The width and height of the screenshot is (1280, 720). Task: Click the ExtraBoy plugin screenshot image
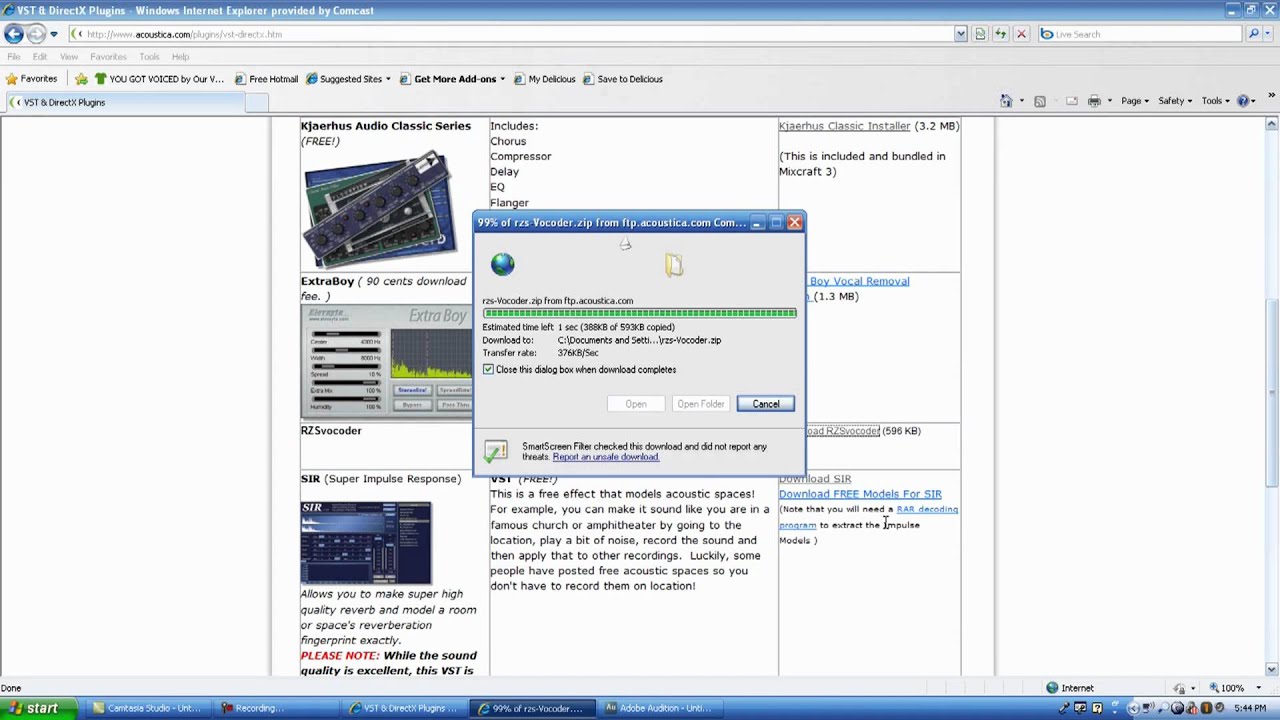click(386, 361)
